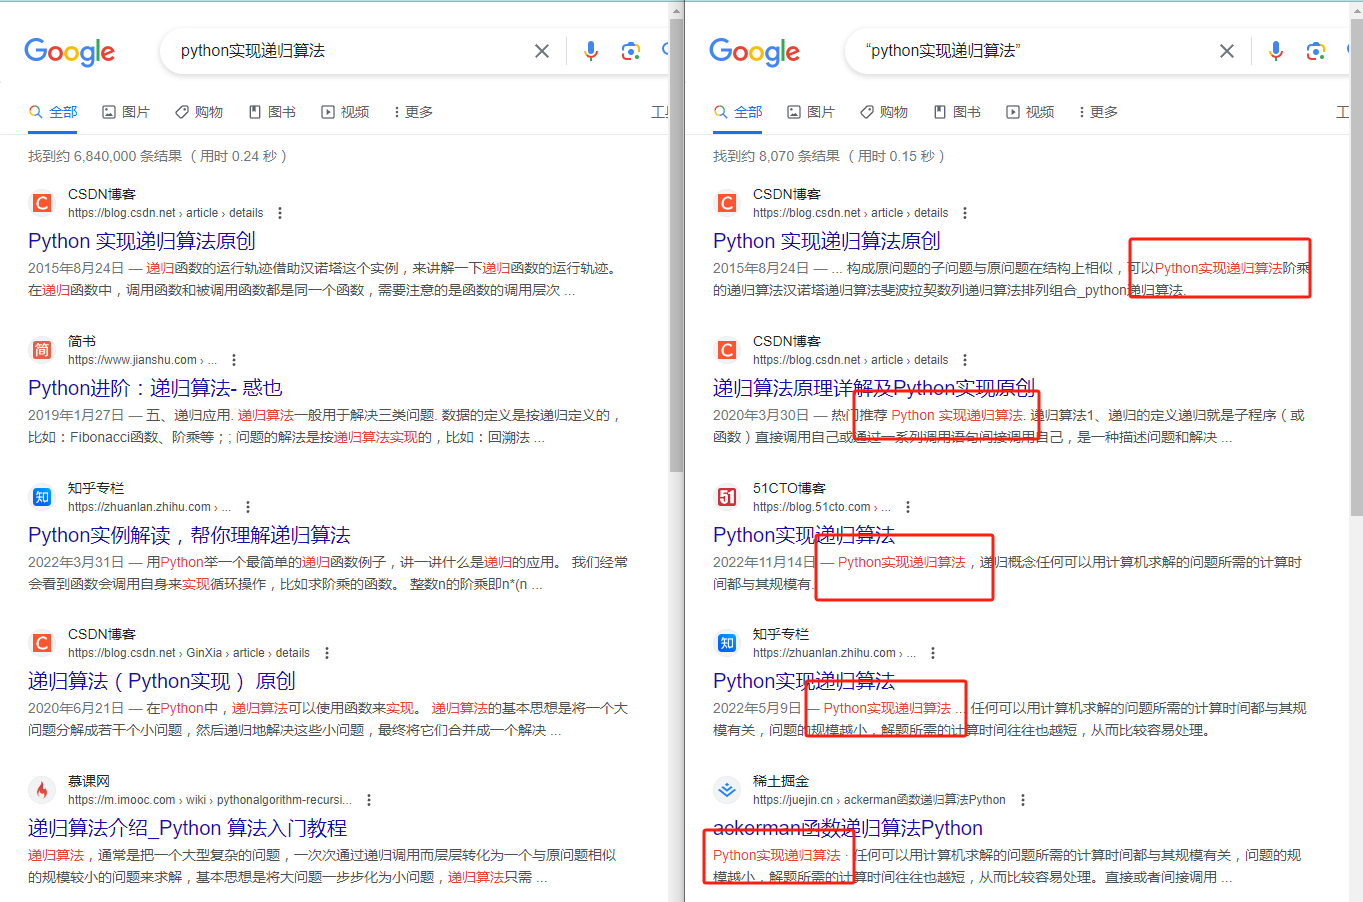Open three-dot menu beside blog.51cto.com result
Image resolution: width=1363 pixels, height=902 pixels.
pyautogui.click(x=908, y=507)
